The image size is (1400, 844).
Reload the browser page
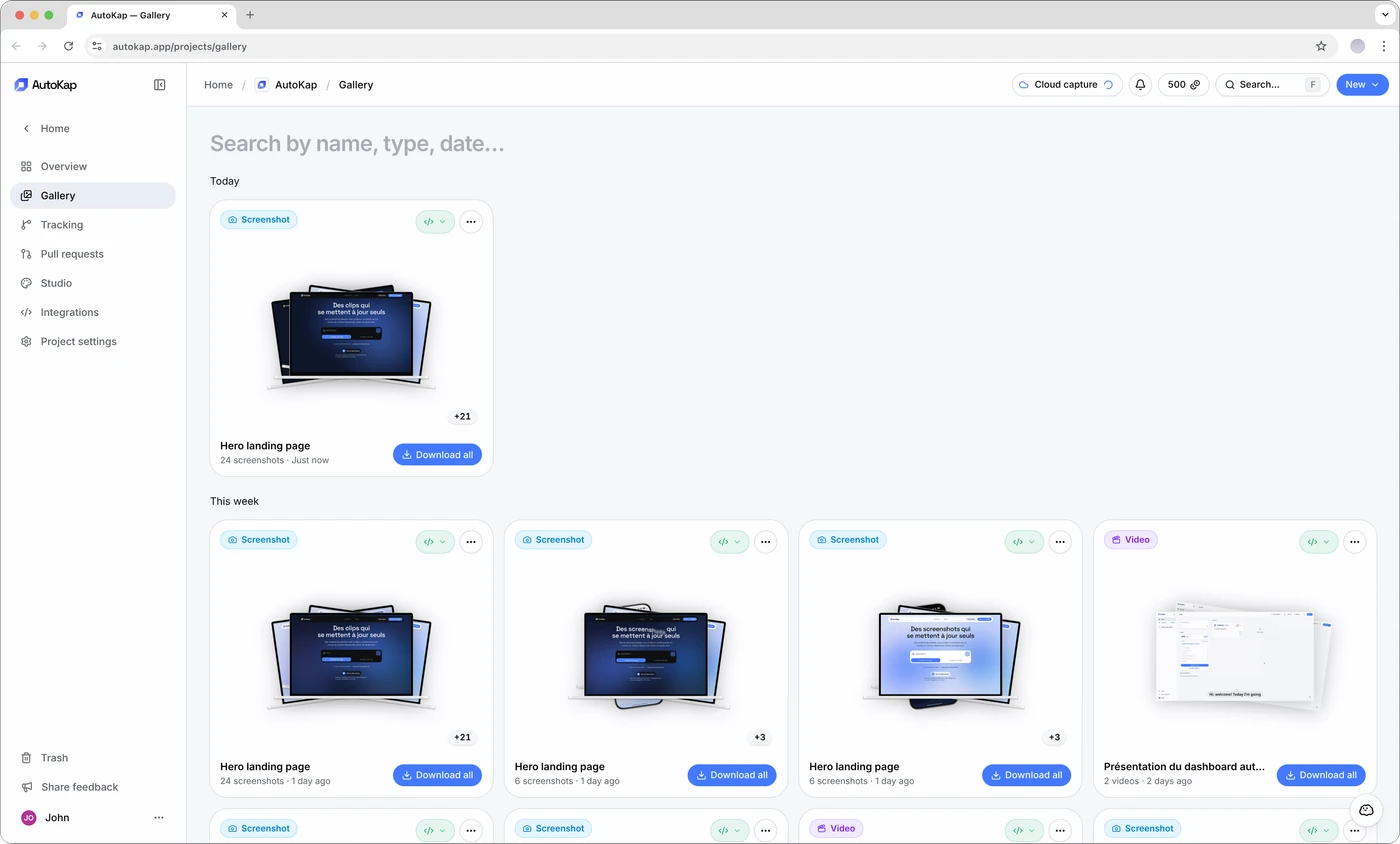pyautogui.click(x=68, y=46)
